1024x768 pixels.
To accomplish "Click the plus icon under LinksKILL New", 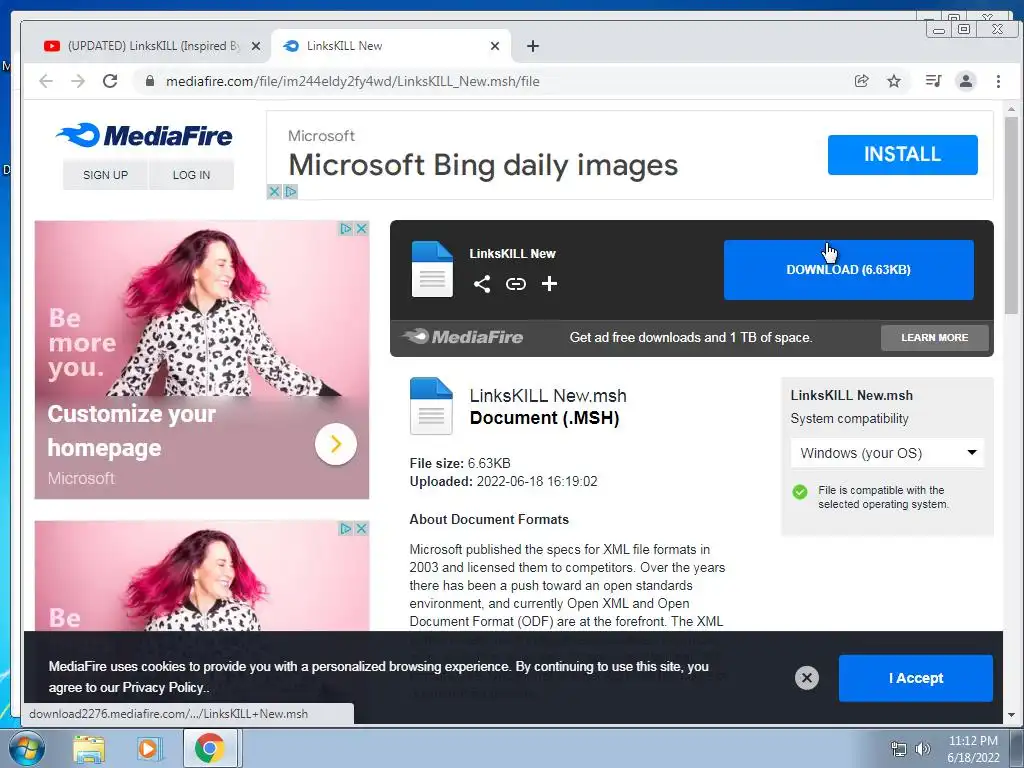I will click(x=549, y=283).
